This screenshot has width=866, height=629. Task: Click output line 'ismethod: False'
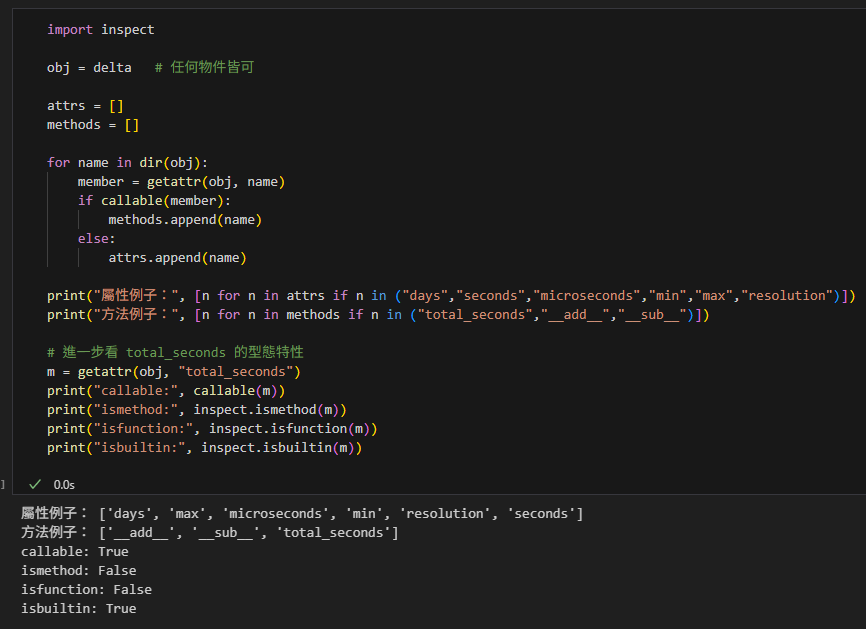click(x=78, y=570)
